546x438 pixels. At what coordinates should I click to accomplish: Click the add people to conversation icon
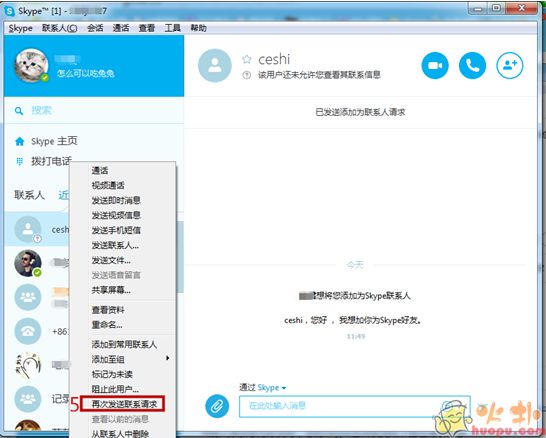[509, 65]
